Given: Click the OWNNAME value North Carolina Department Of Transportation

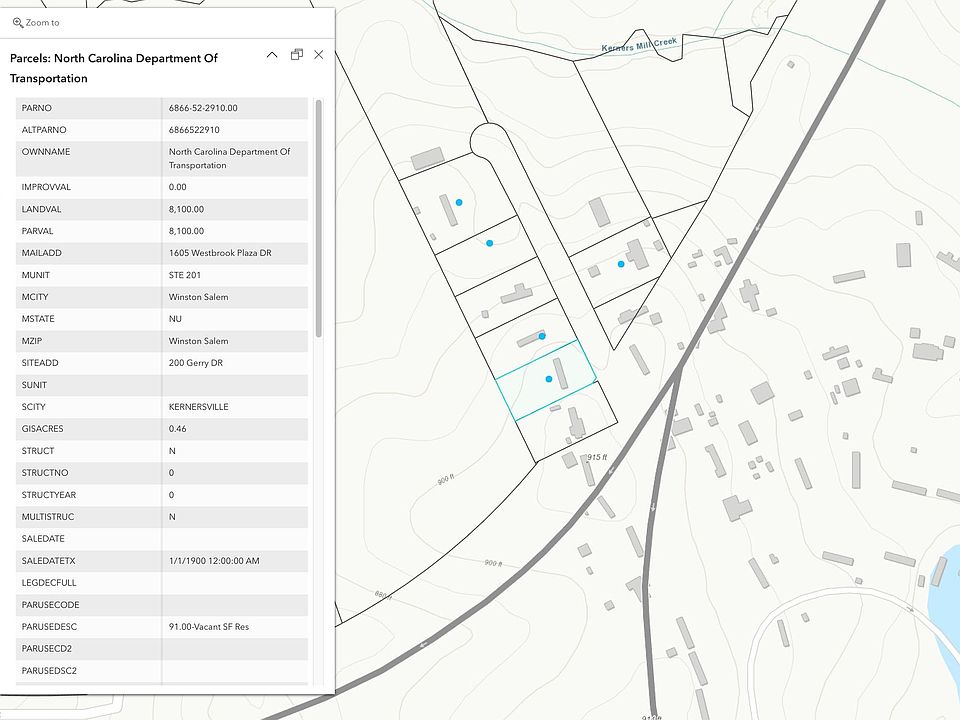Looking at the screenshot, I should click(230, 159).
